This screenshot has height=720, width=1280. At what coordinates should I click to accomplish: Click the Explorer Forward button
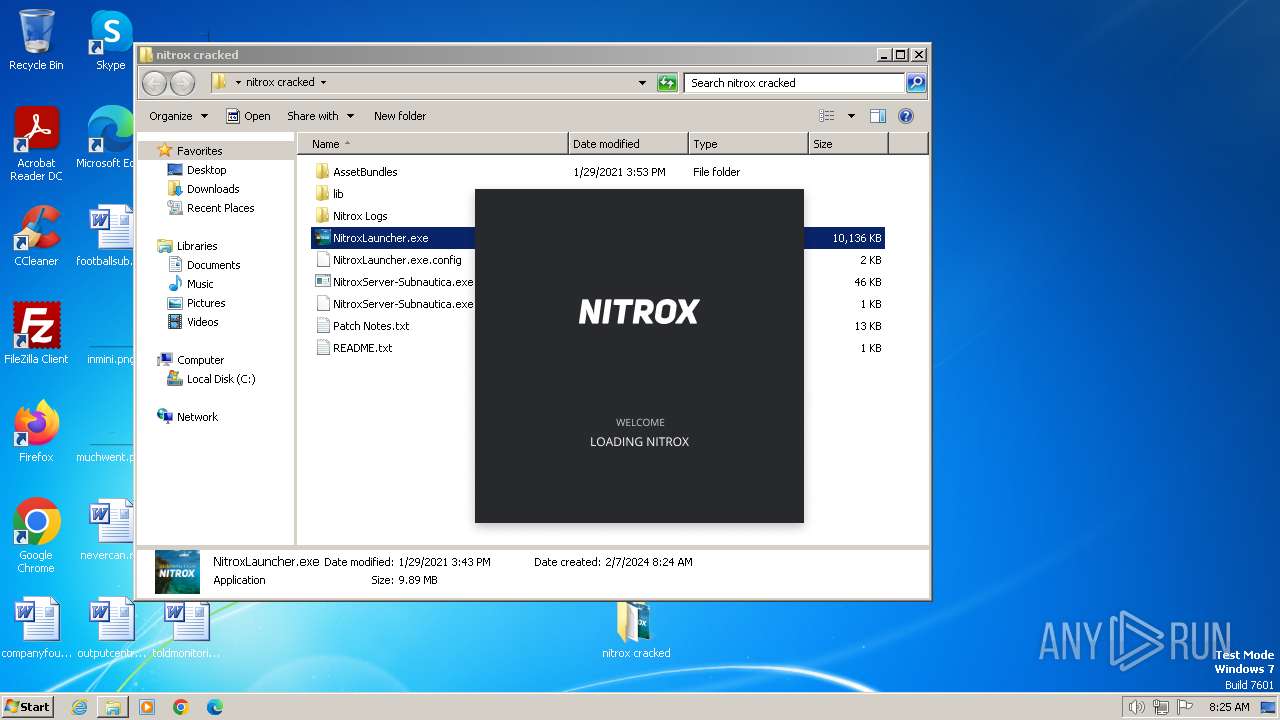coord(182,83)
